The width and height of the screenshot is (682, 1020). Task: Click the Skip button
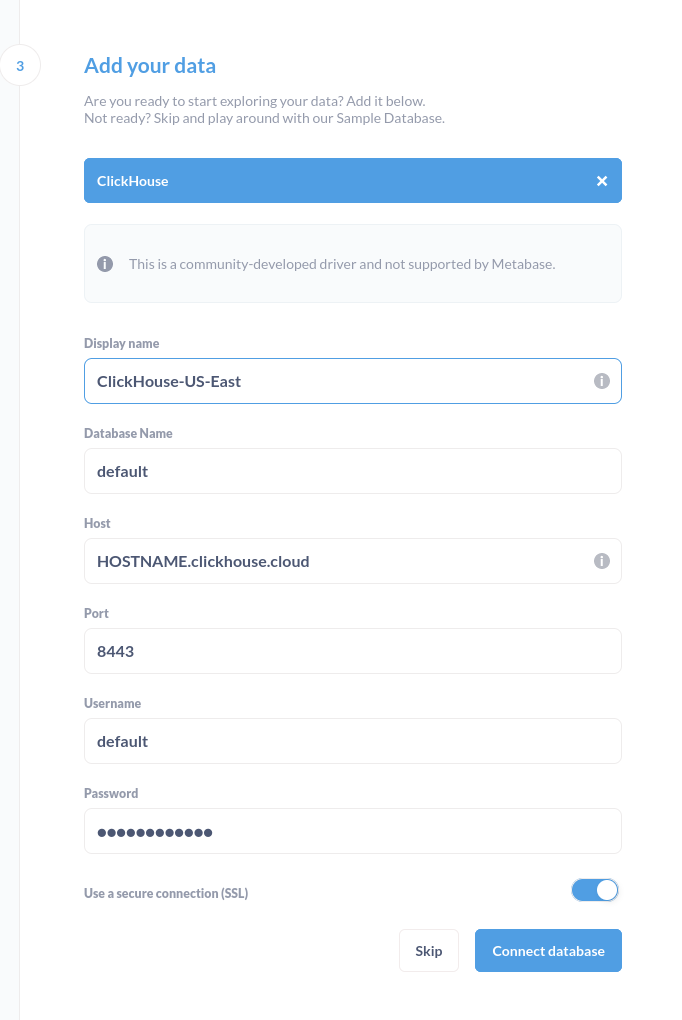428,950
